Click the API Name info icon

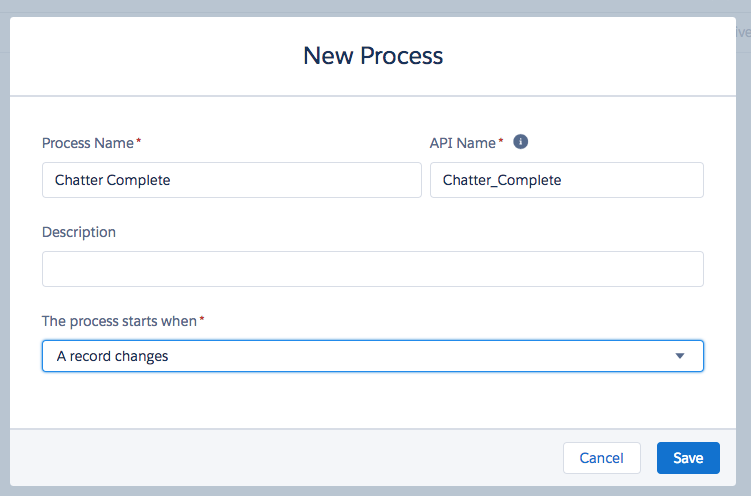coord(520,142)
